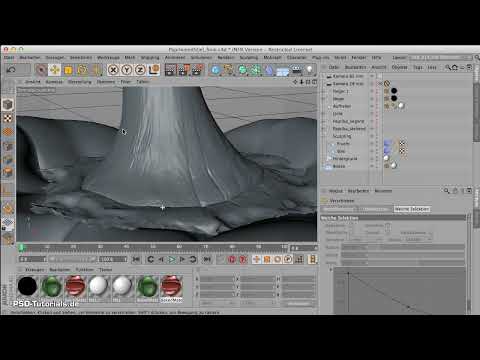Click the lock icon in the Attribute Manager
The width and height of the screenshot is (480, 360).
tap(455, 191)
